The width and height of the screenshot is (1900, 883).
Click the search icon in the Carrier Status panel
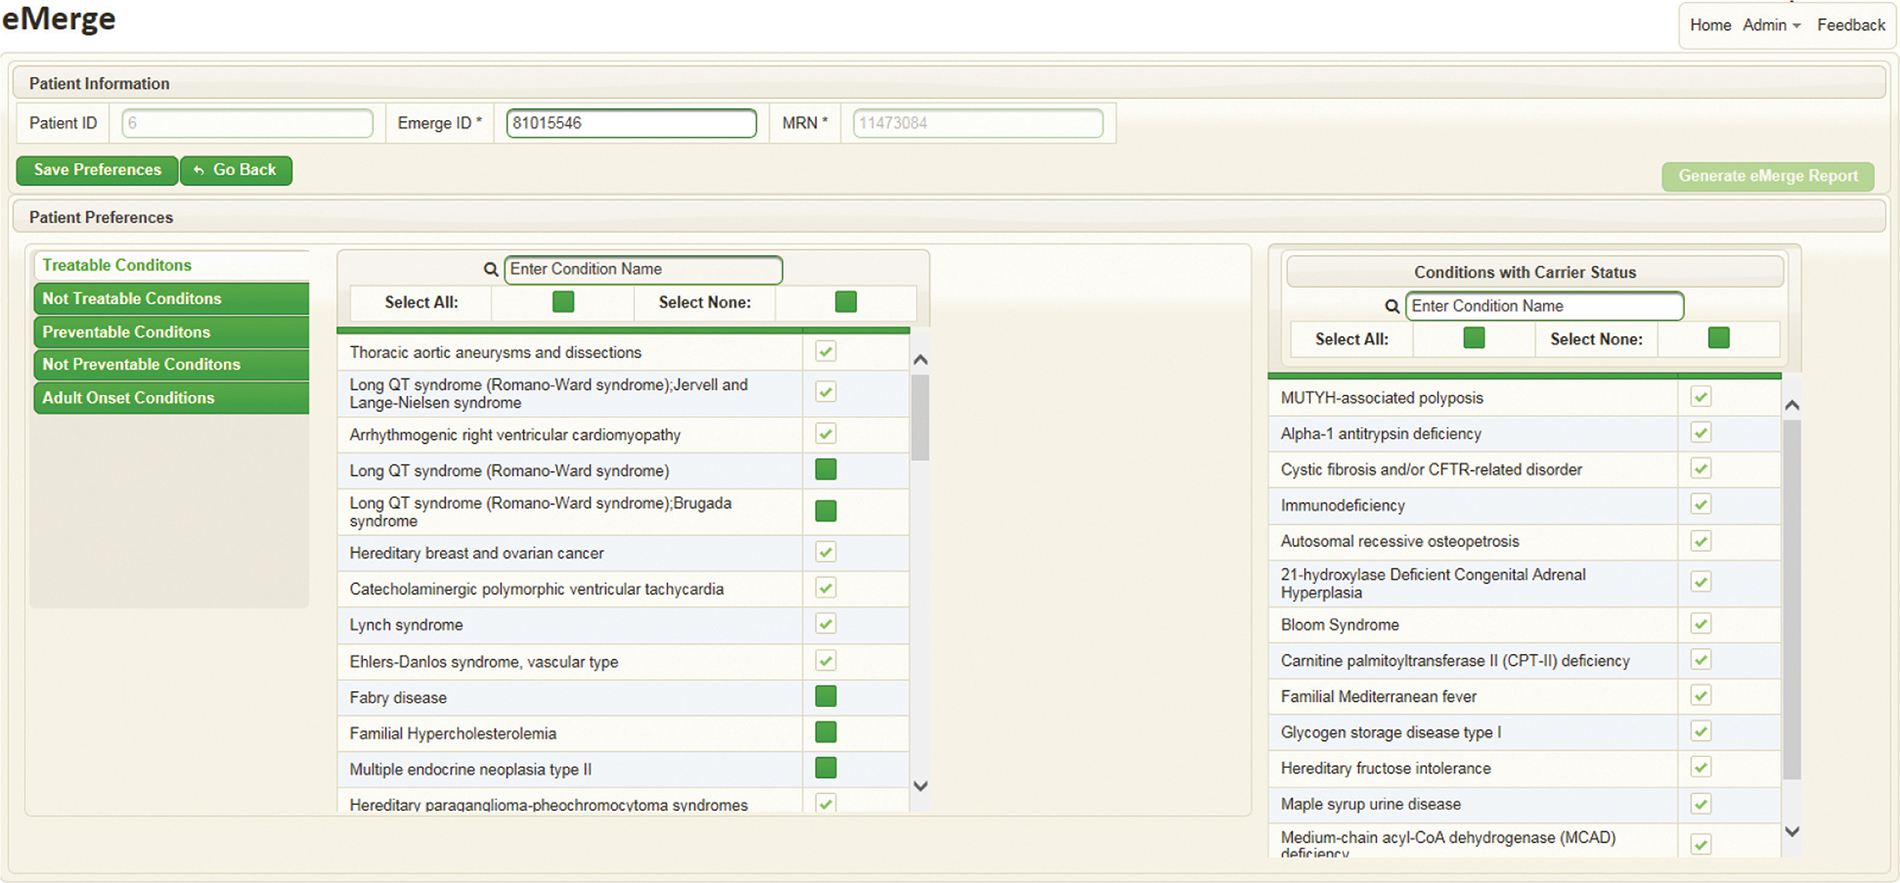(1391, 306)
